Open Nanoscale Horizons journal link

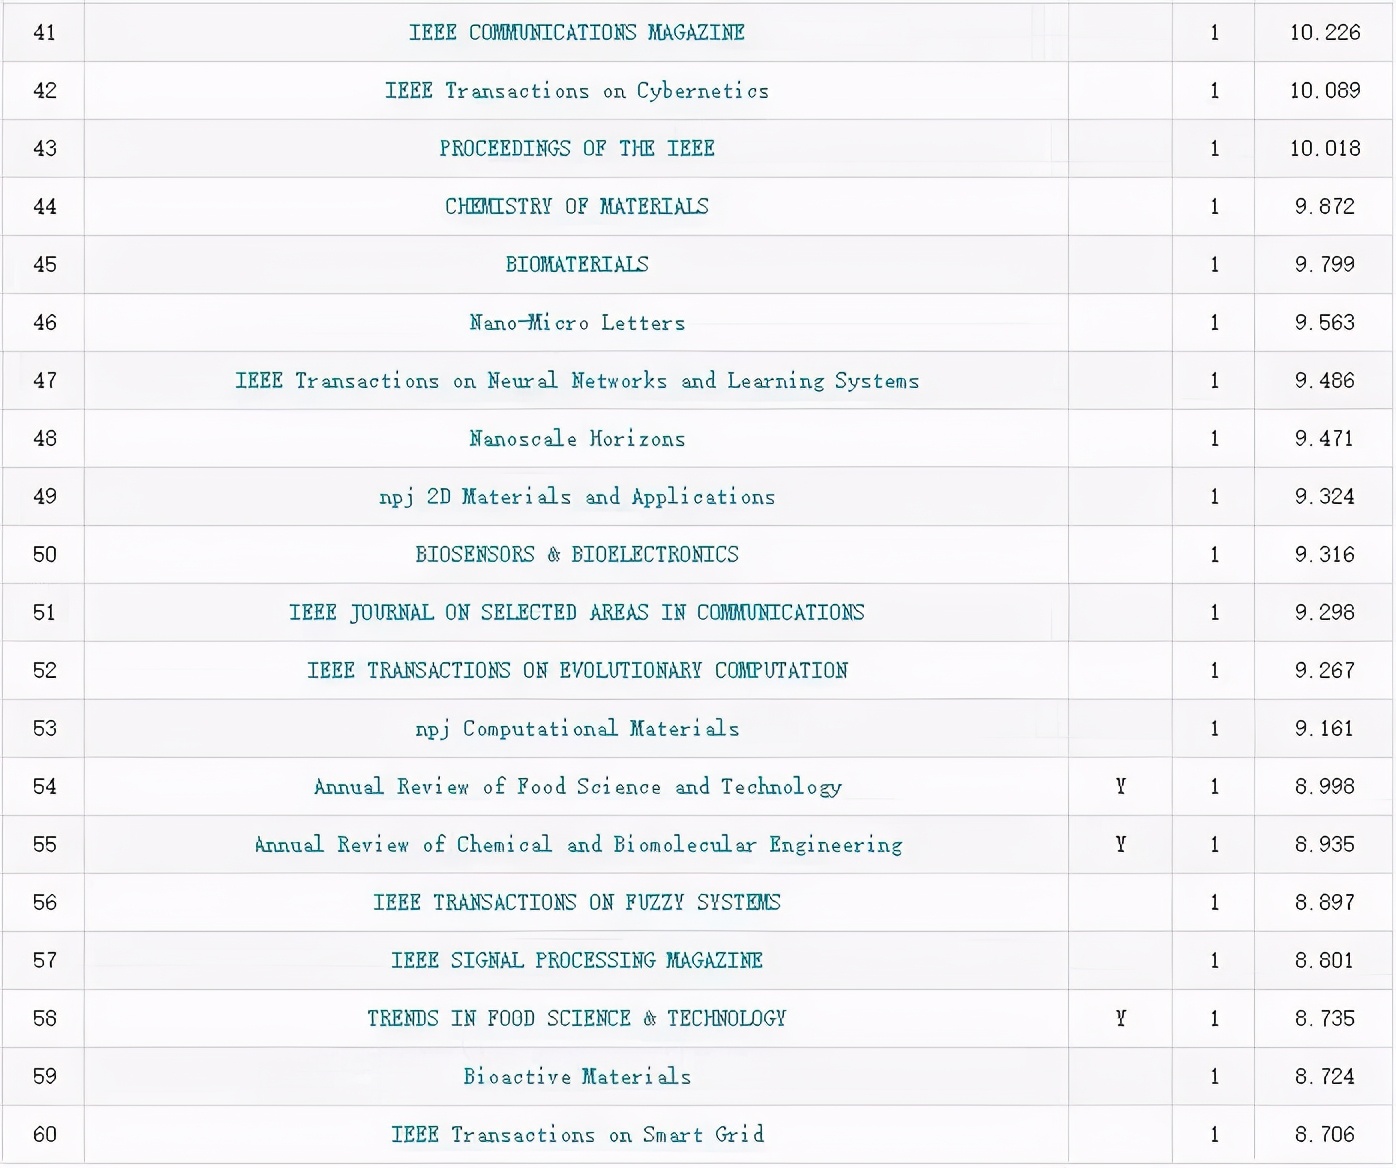click(x=577, y=438)
